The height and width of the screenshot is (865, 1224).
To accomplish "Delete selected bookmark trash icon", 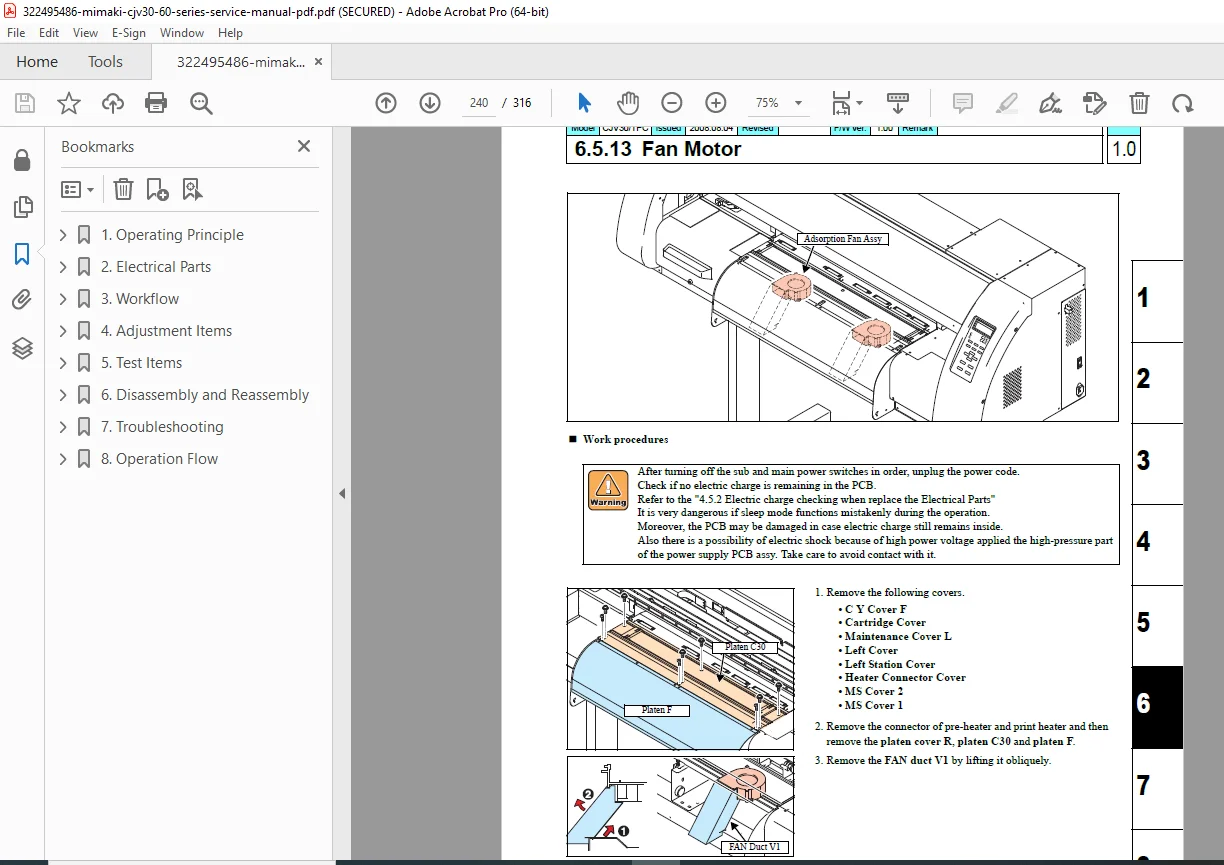I will click(123, 189).
